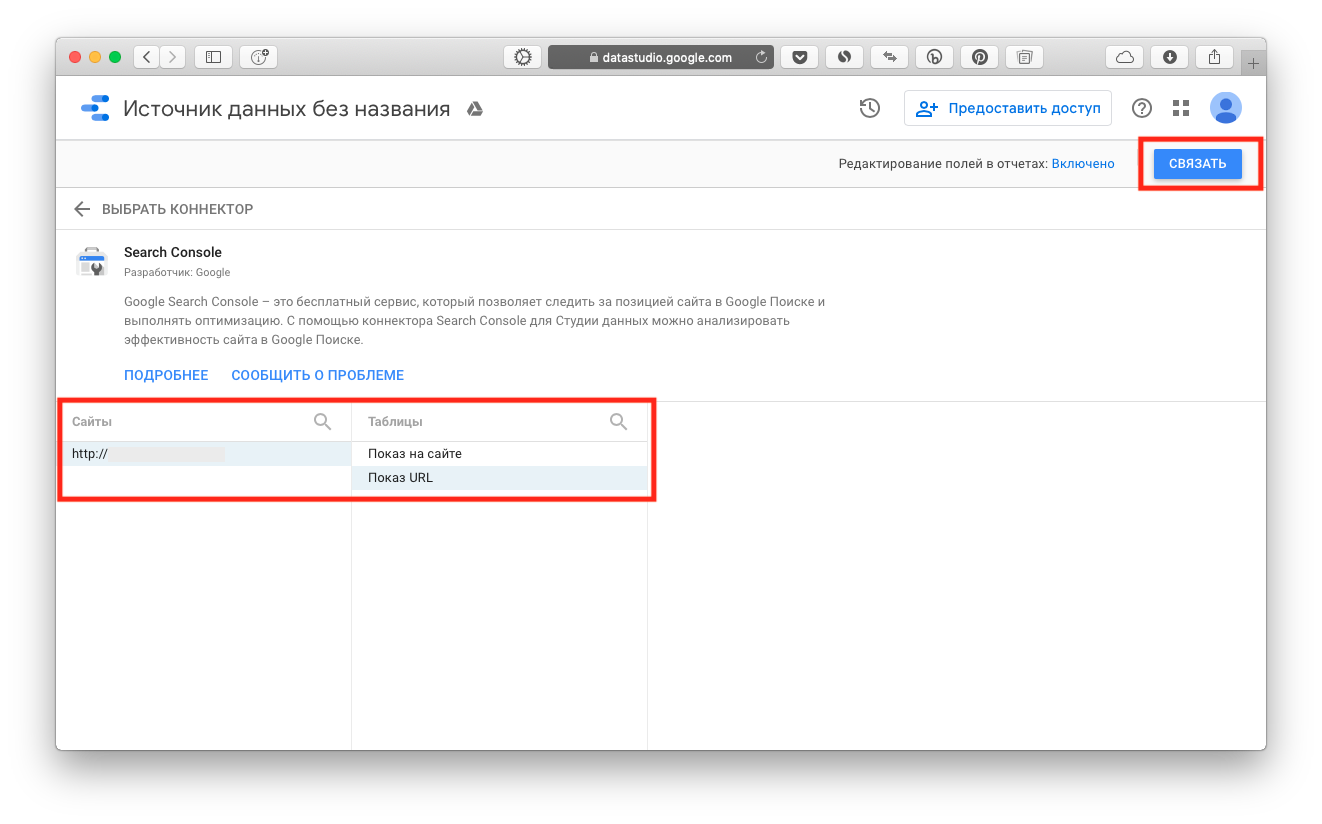
Task: Click the tab overview extension icon
Action: pos(1024,57)
